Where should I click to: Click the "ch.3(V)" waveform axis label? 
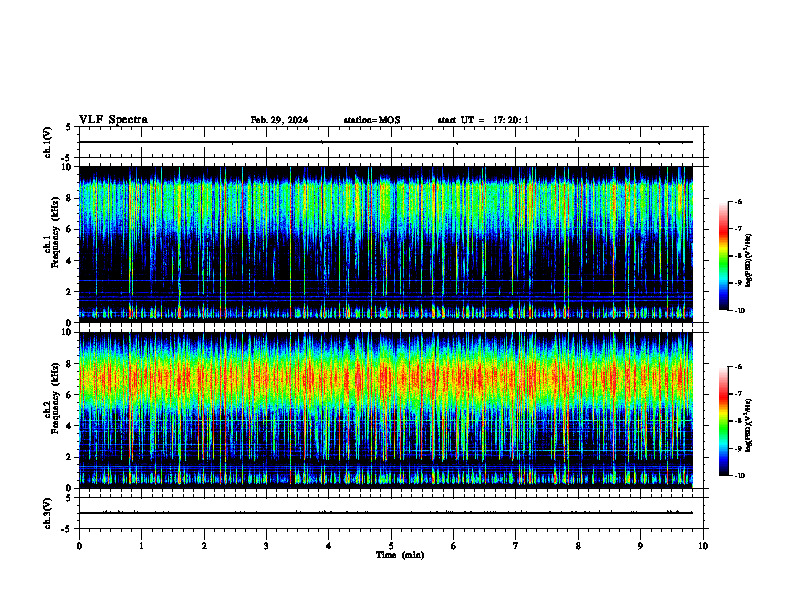coord(47,513)
